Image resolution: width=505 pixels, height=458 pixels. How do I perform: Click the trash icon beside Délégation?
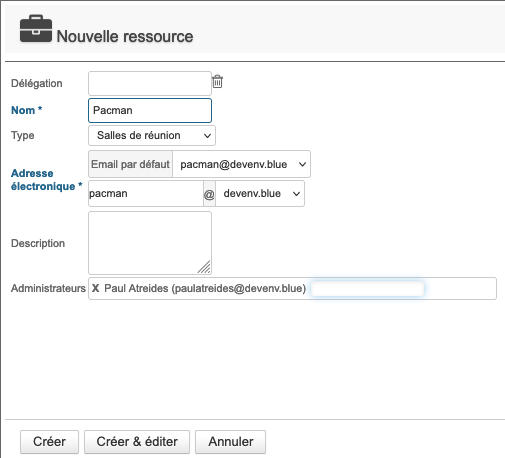[217, 81]
